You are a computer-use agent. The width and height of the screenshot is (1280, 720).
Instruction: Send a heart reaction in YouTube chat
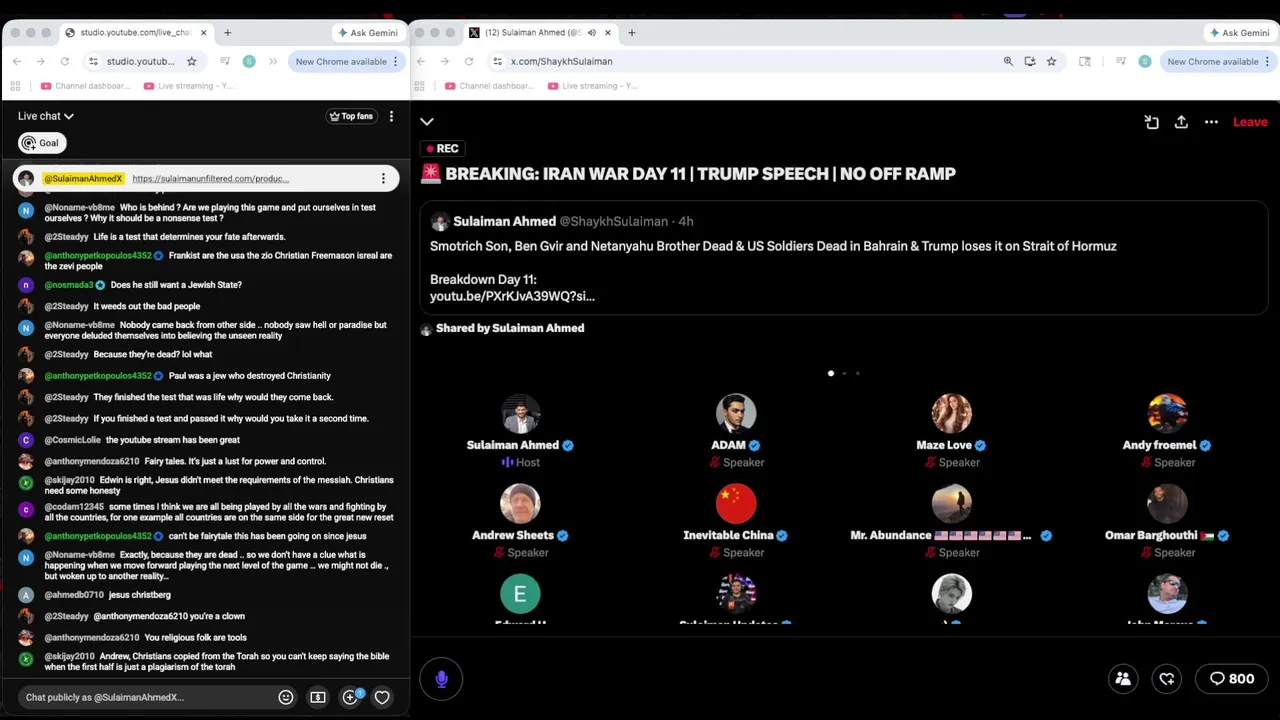(382, 697)
